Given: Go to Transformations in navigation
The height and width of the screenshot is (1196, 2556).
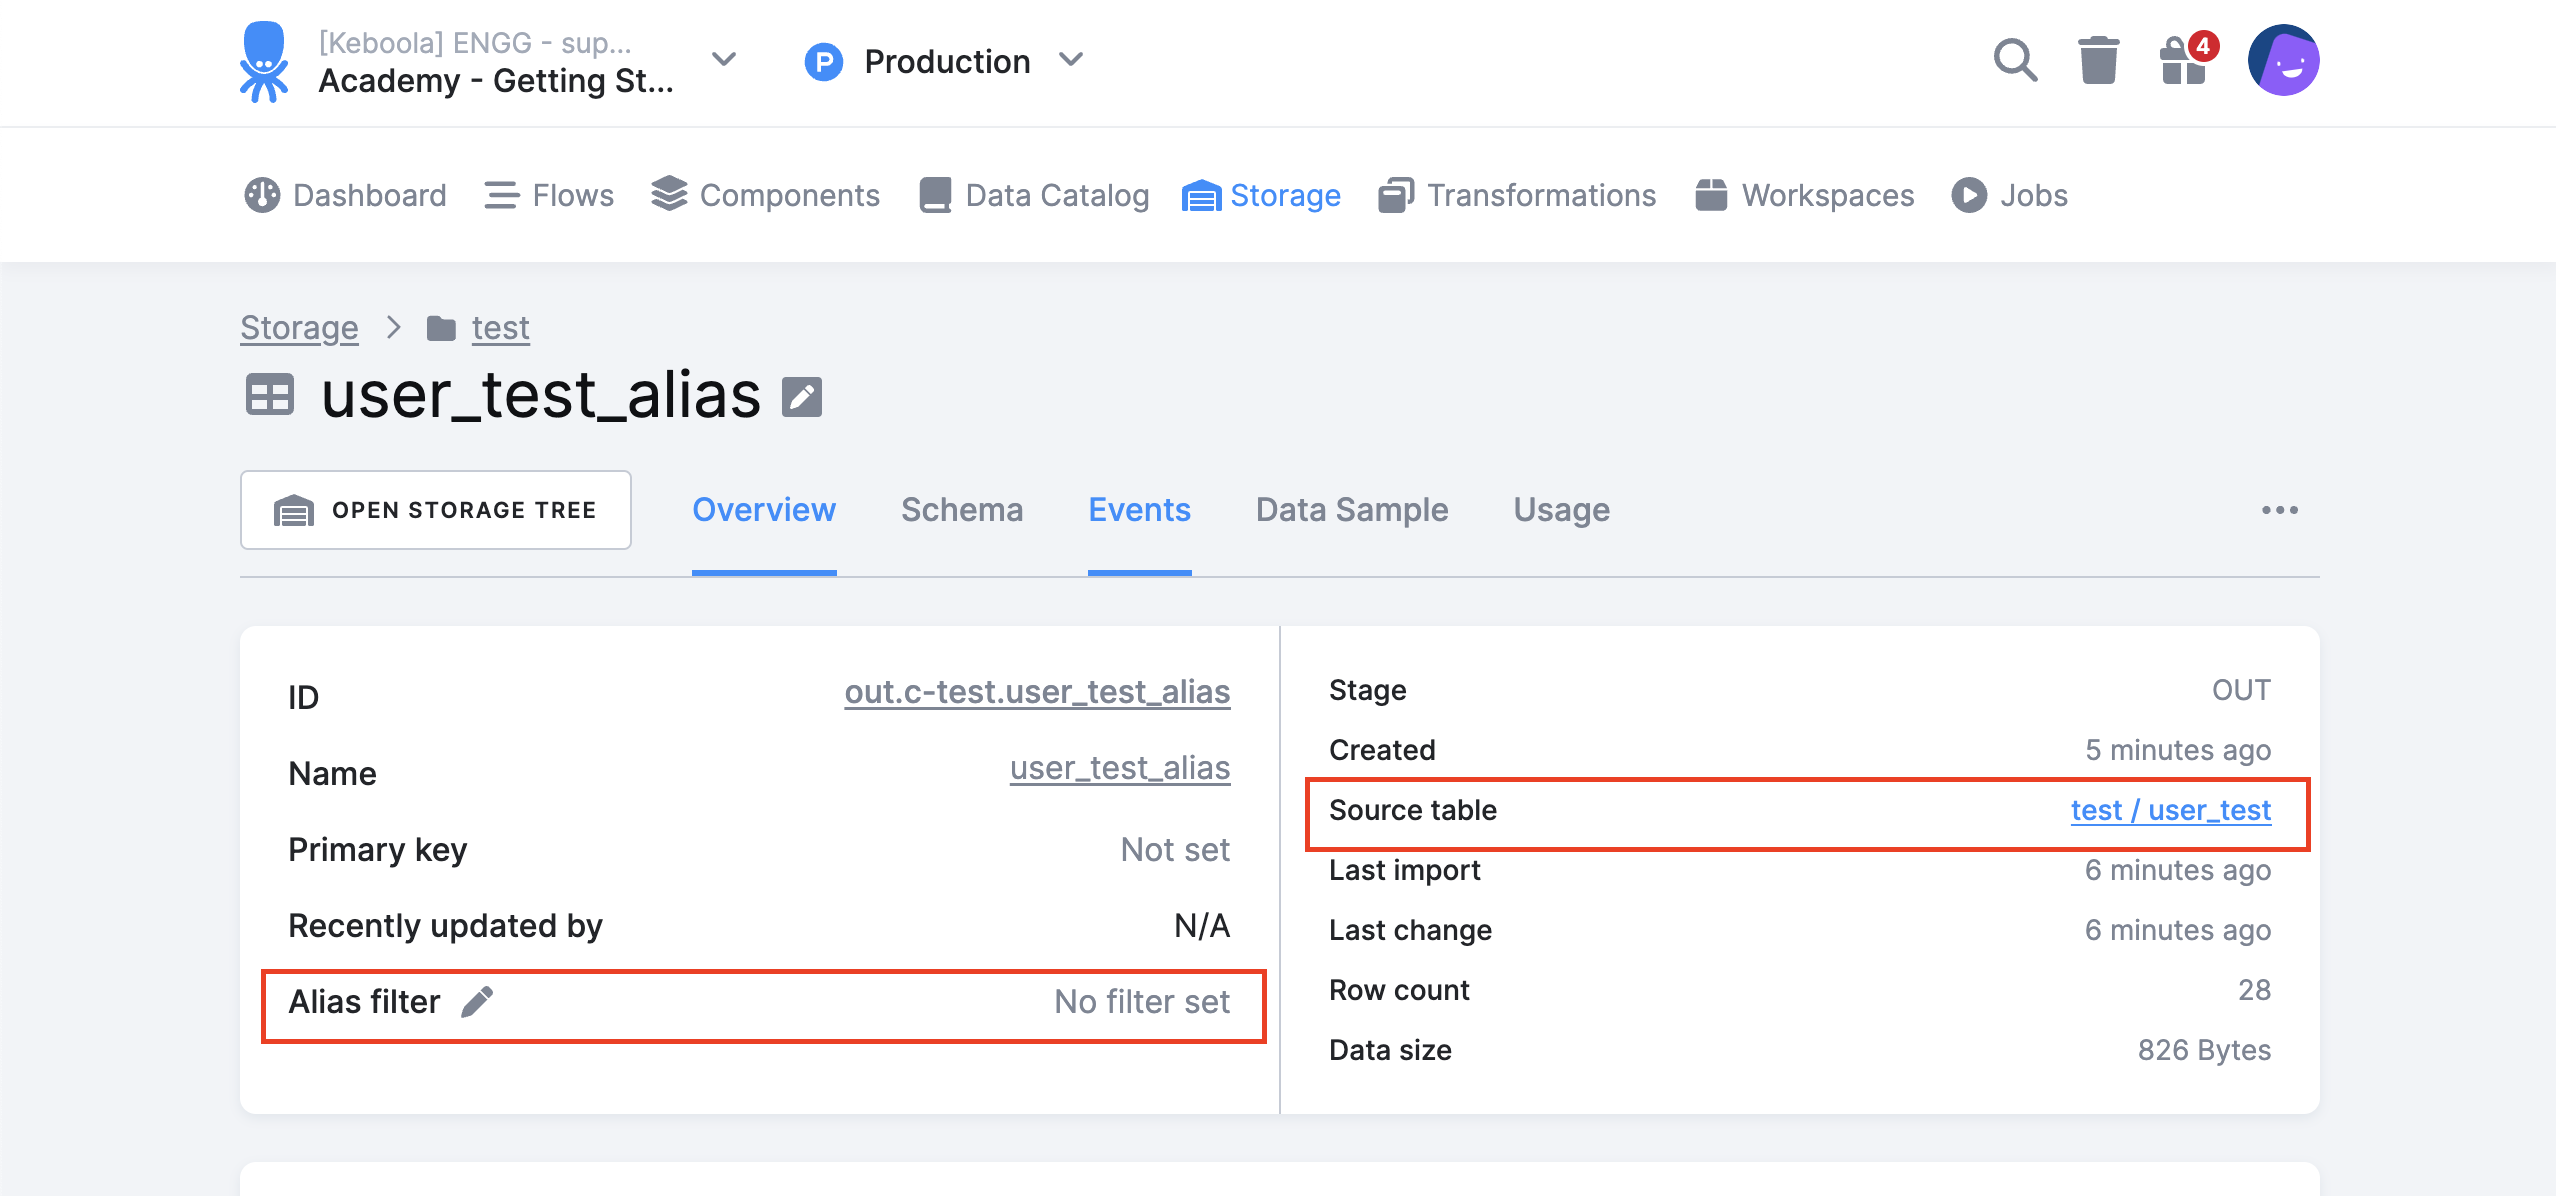Looking at the screenshot, I should [x=1517, y=195].
